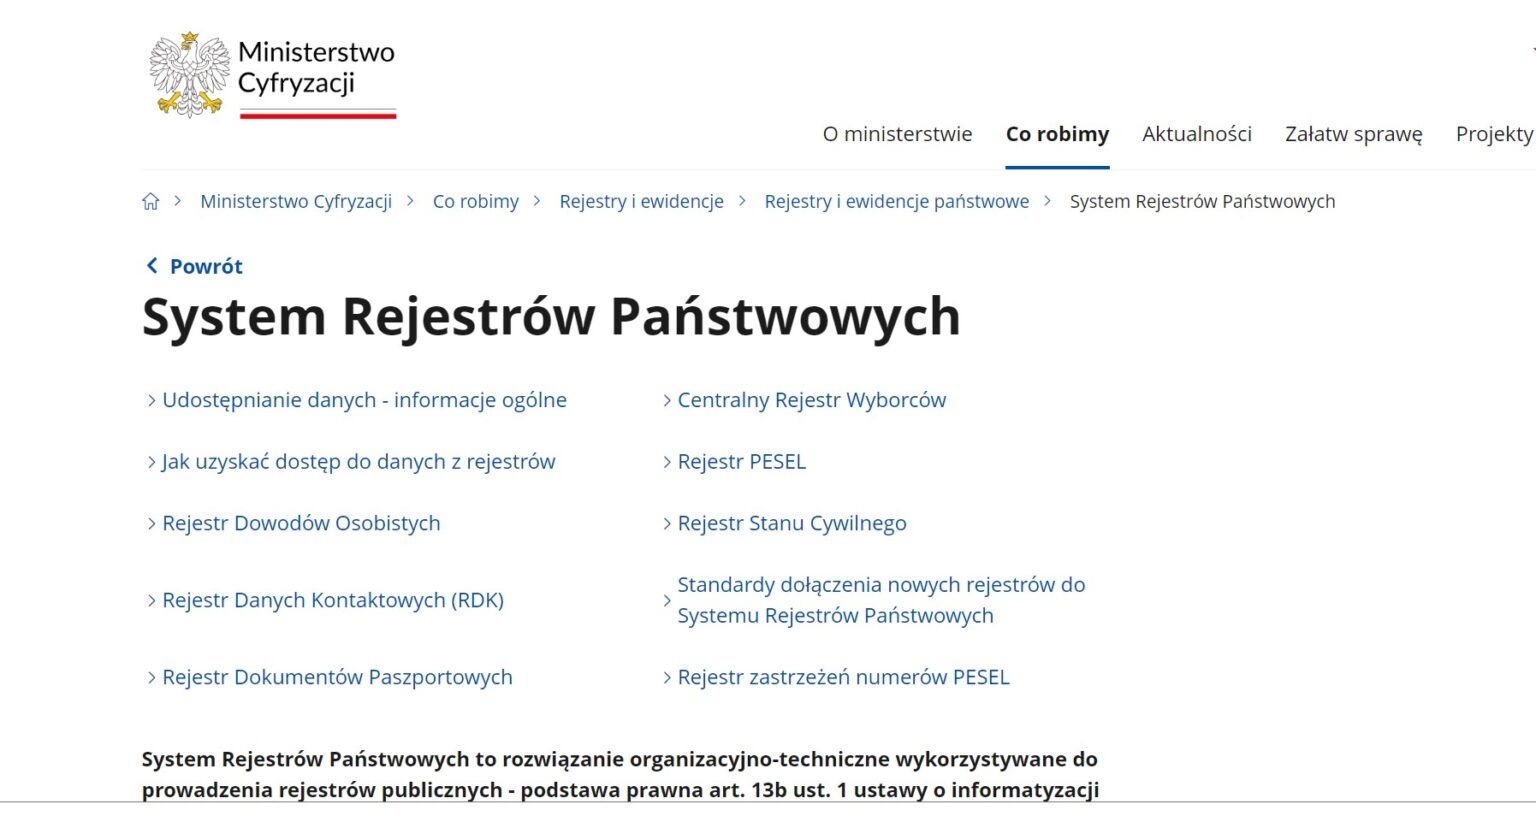Open Jak uzyskać dostęp do danych z rejestrów
The image size is (1536, 816).
[358, 461]
